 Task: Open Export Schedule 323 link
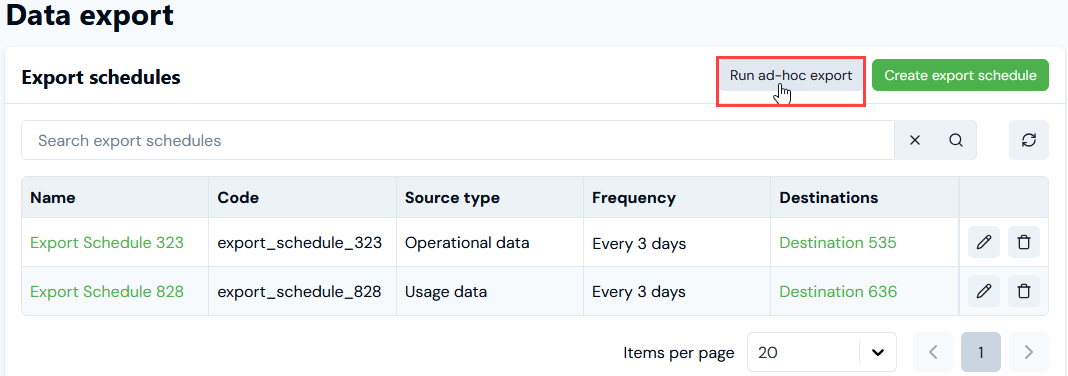coord(107,242)
